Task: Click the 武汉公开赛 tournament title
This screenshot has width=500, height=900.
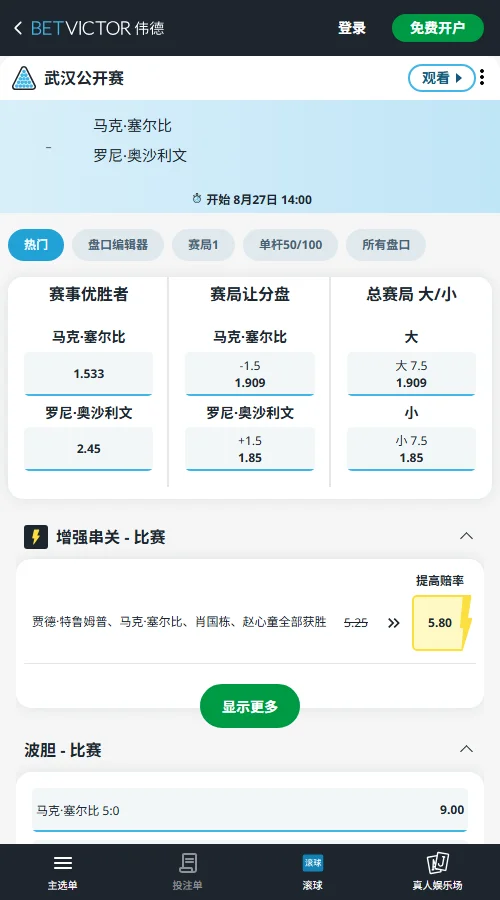Action: click(x=84, y=78)
